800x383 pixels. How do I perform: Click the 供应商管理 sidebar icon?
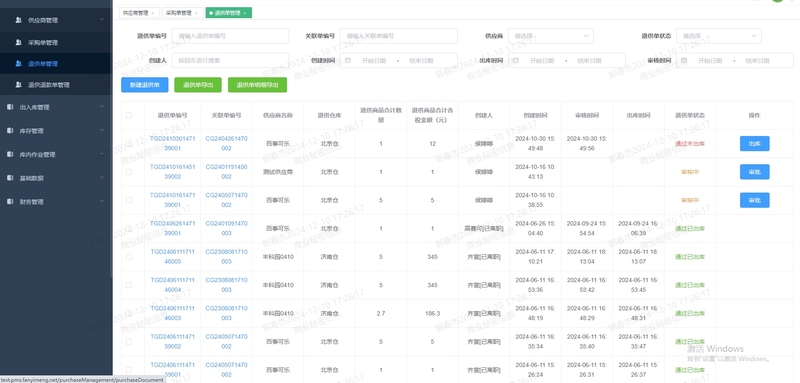pyautogui.click(x=18, y=20)
